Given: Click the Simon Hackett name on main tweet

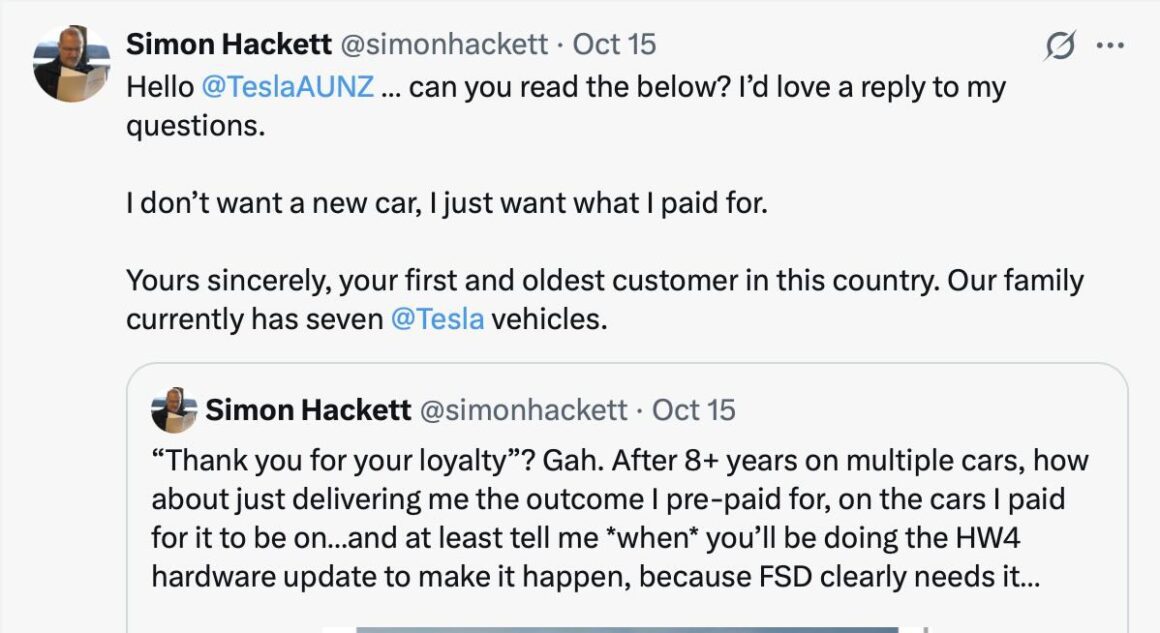Looking at the screenshot, I should coord(229,44).
